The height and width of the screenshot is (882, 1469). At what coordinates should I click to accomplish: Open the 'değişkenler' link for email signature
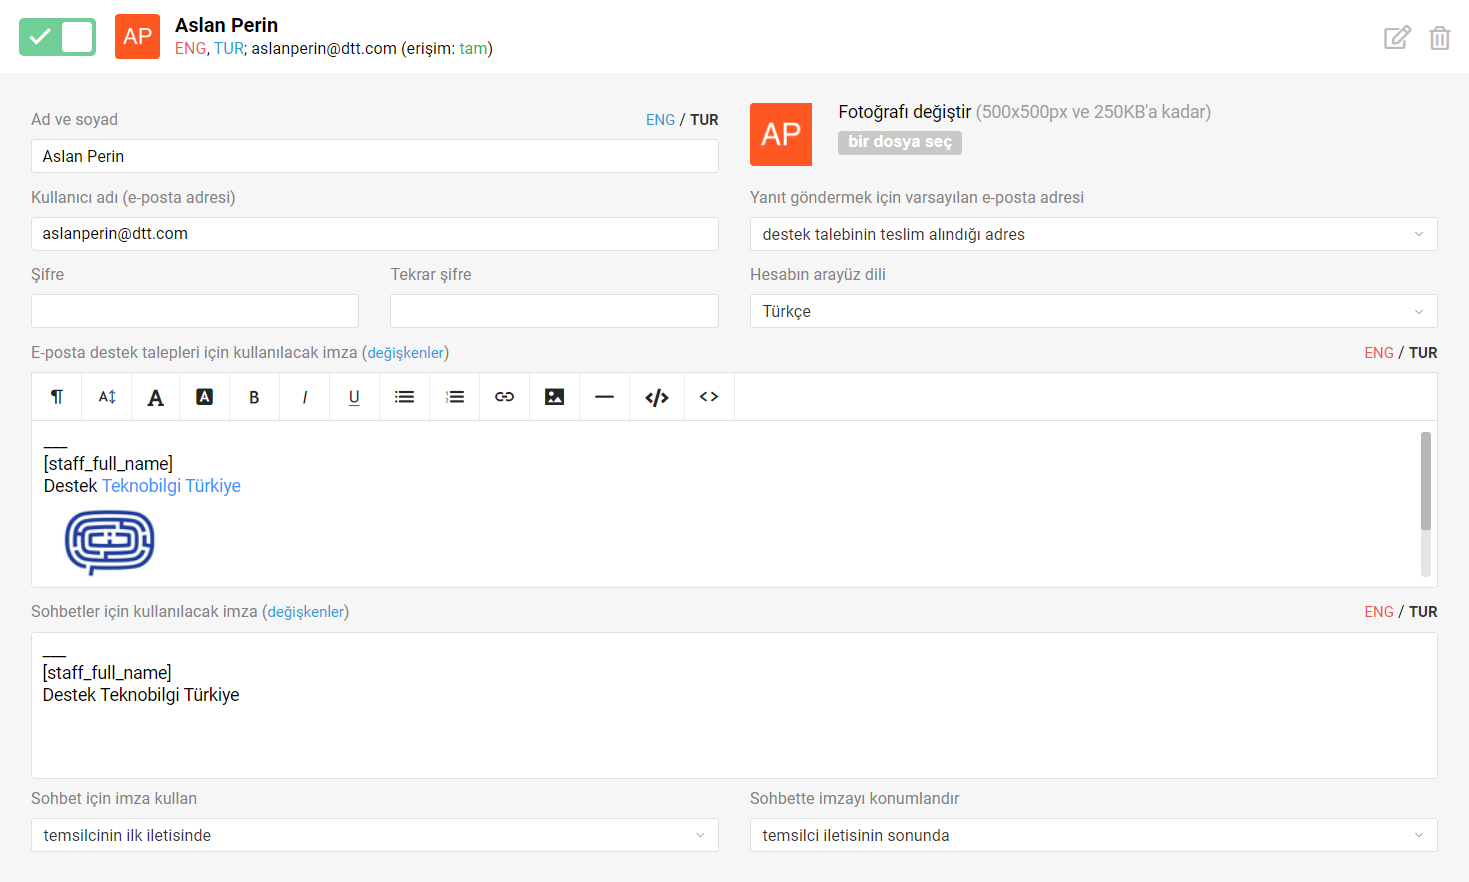pos(405,353)
